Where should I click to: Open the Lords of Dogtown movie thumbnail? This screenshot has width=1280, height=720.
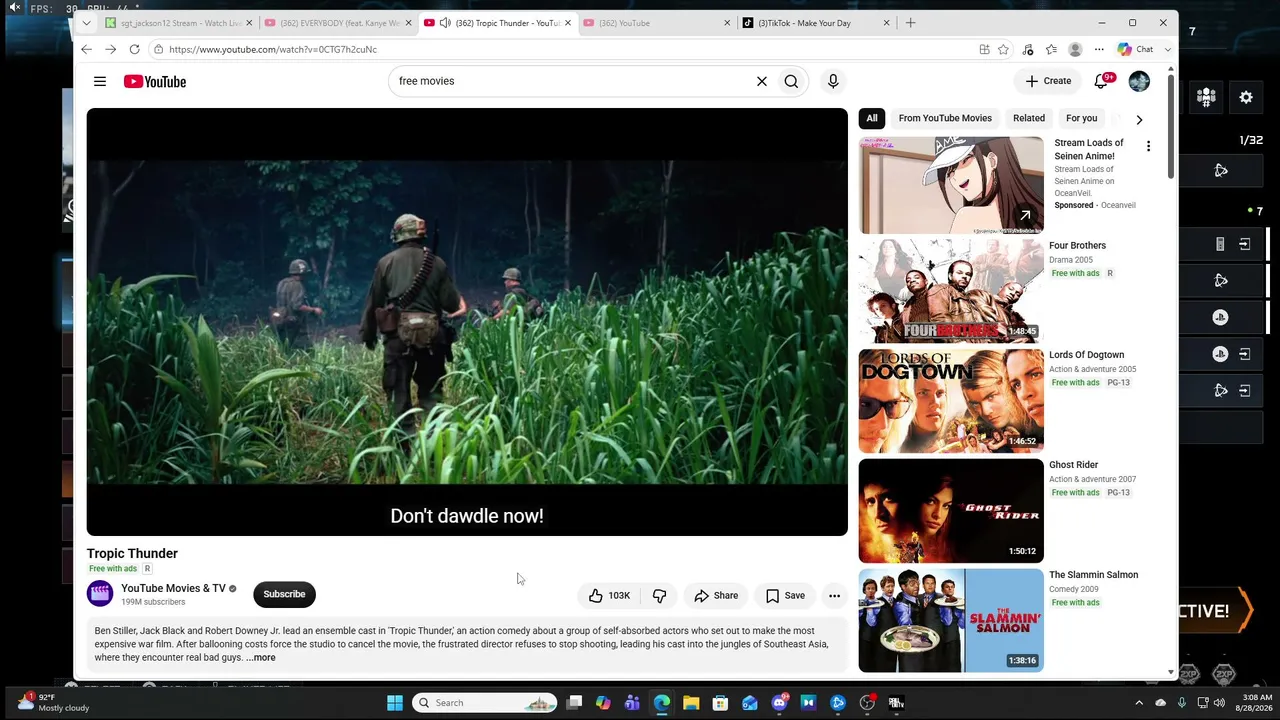point(951,401)
